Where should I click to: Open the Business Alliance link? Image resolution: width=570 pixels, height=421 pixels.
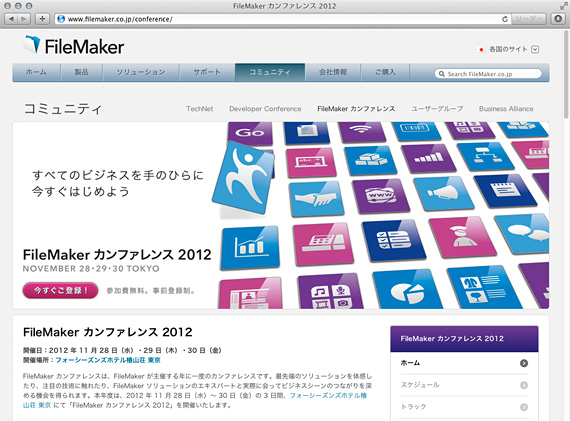506,109
